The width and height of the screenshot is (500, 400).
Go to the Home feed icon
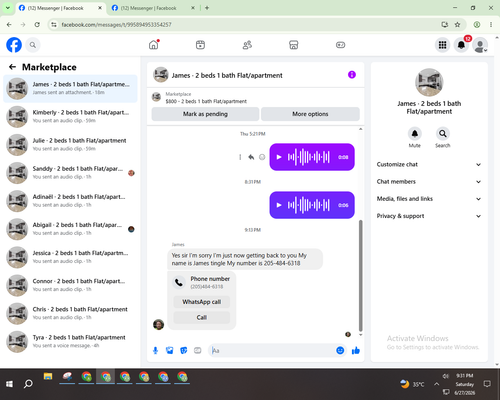coord(154,45)
